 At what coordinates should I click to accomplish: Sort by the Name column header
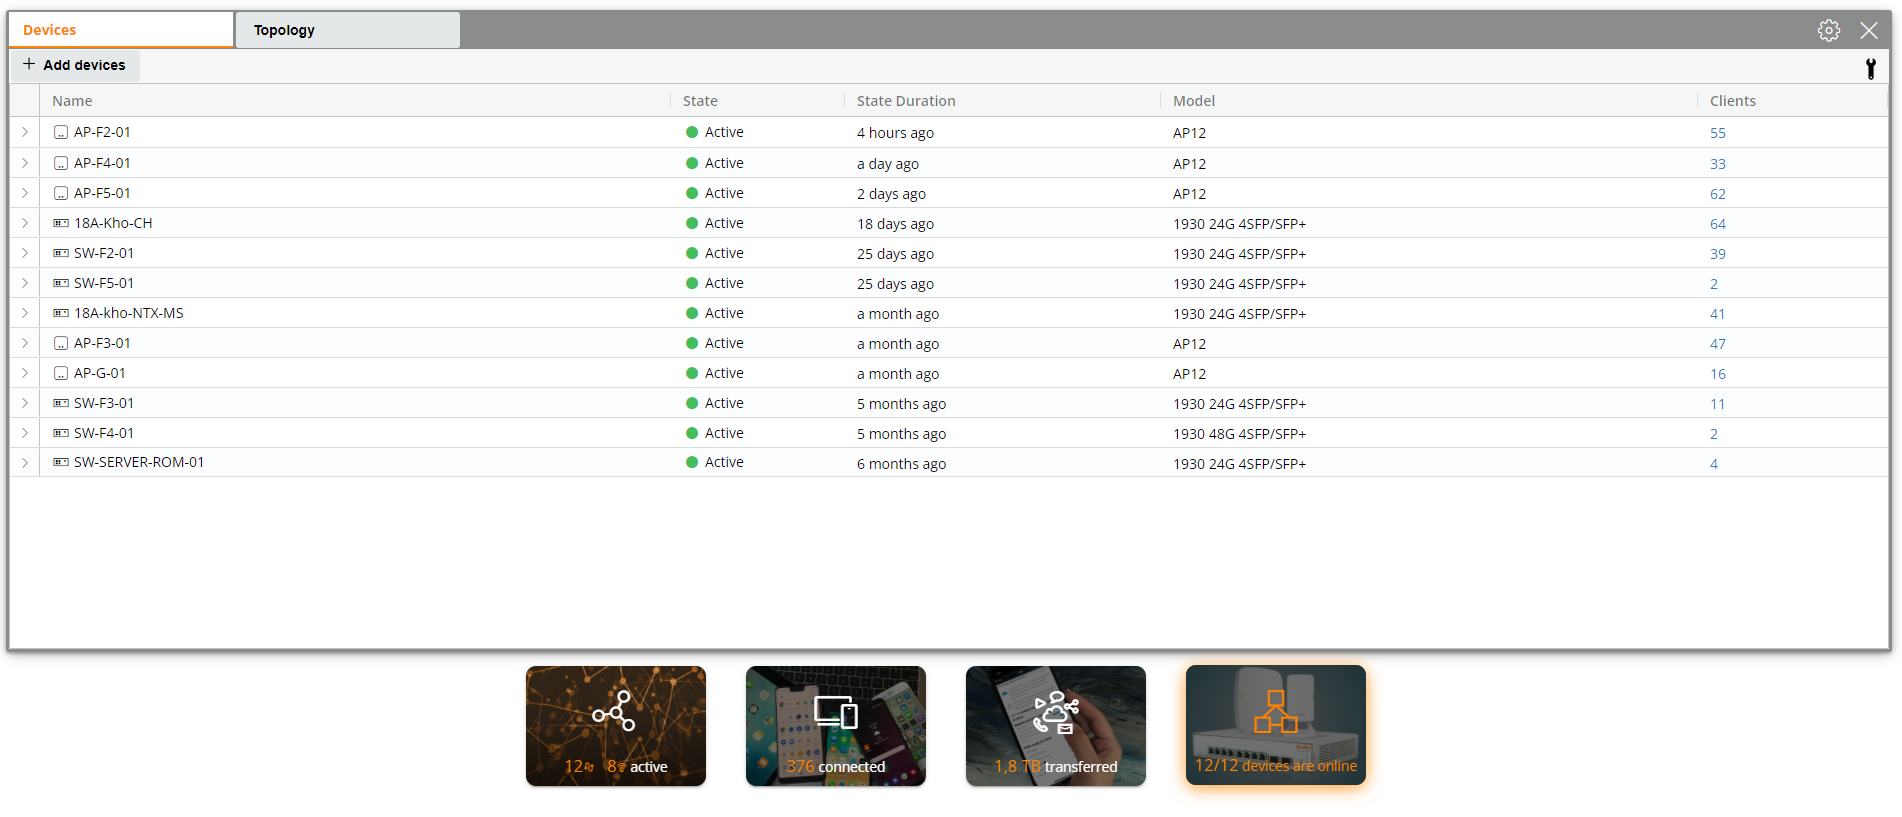click(x=72, y=101)
